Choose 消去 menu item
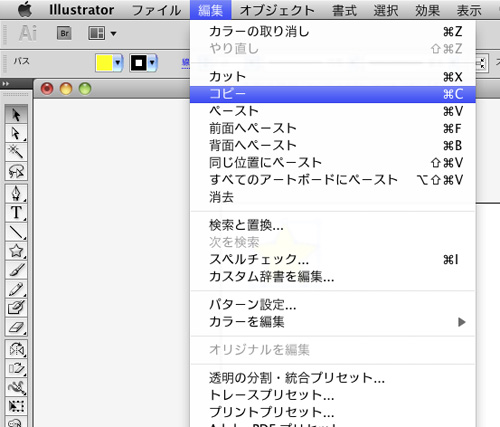The image size is (500, 427). pyautogui.click(x=333, y=197)
